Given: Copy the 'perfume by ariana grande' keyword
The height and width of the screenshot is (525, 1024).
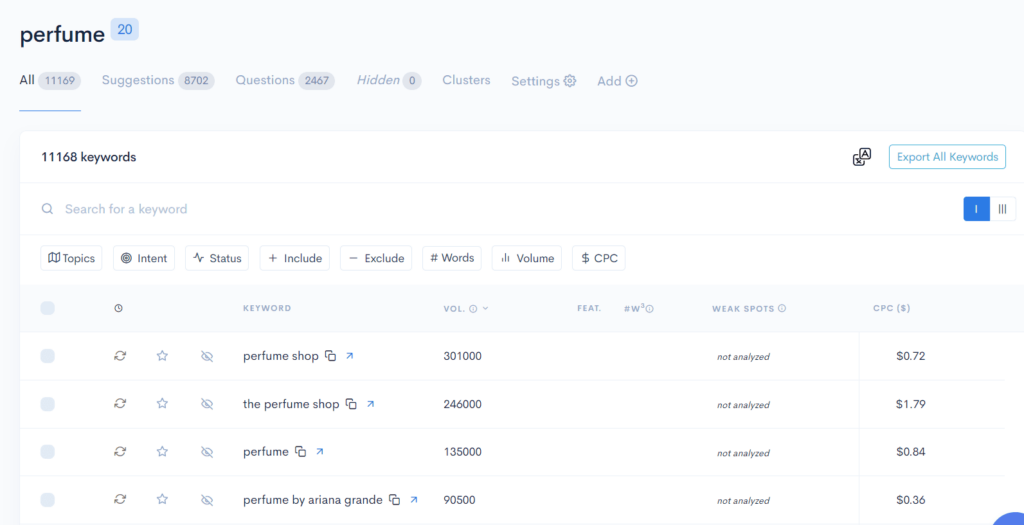Looking at the screenshot, I should (394, 500).
